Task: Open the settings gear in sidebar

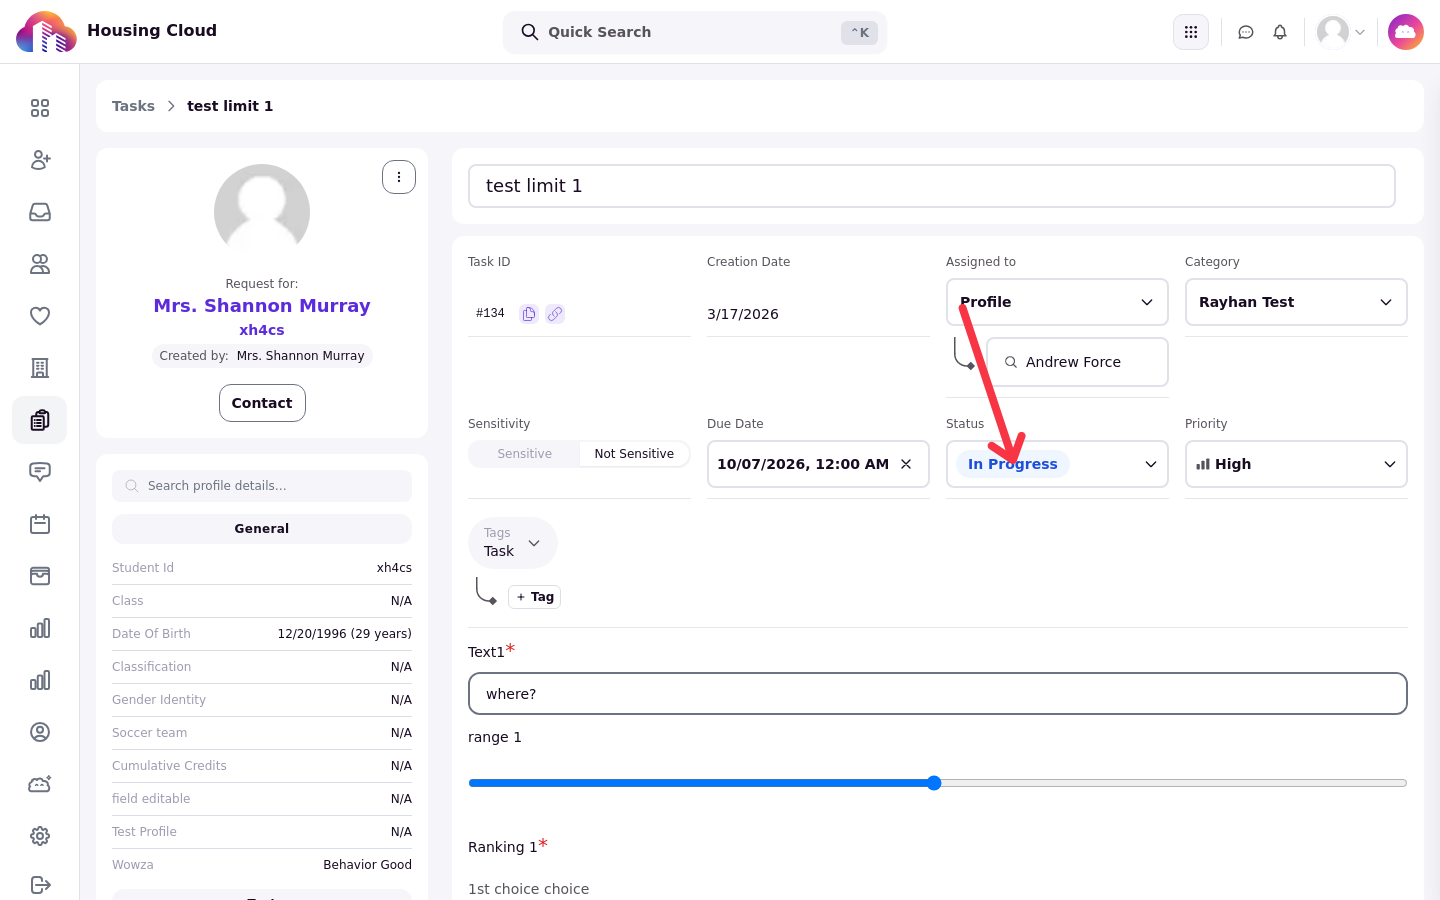Action: tap(40, 836)
